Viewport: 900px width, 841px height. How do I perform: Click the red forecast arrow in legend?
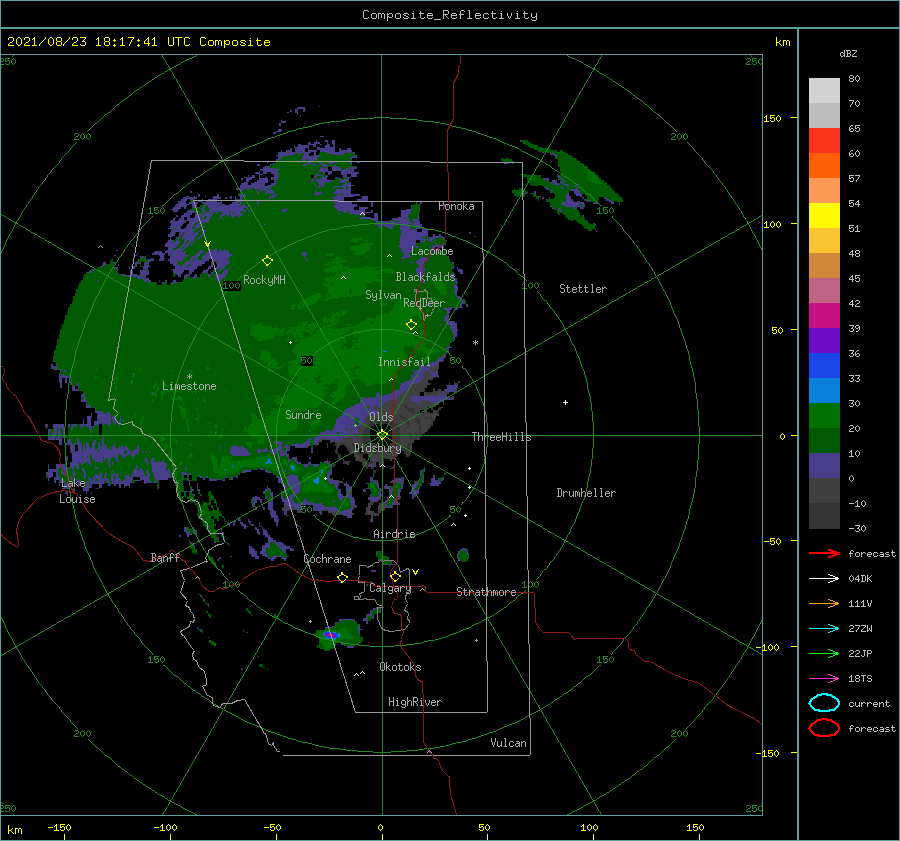(x=824, y=553)
